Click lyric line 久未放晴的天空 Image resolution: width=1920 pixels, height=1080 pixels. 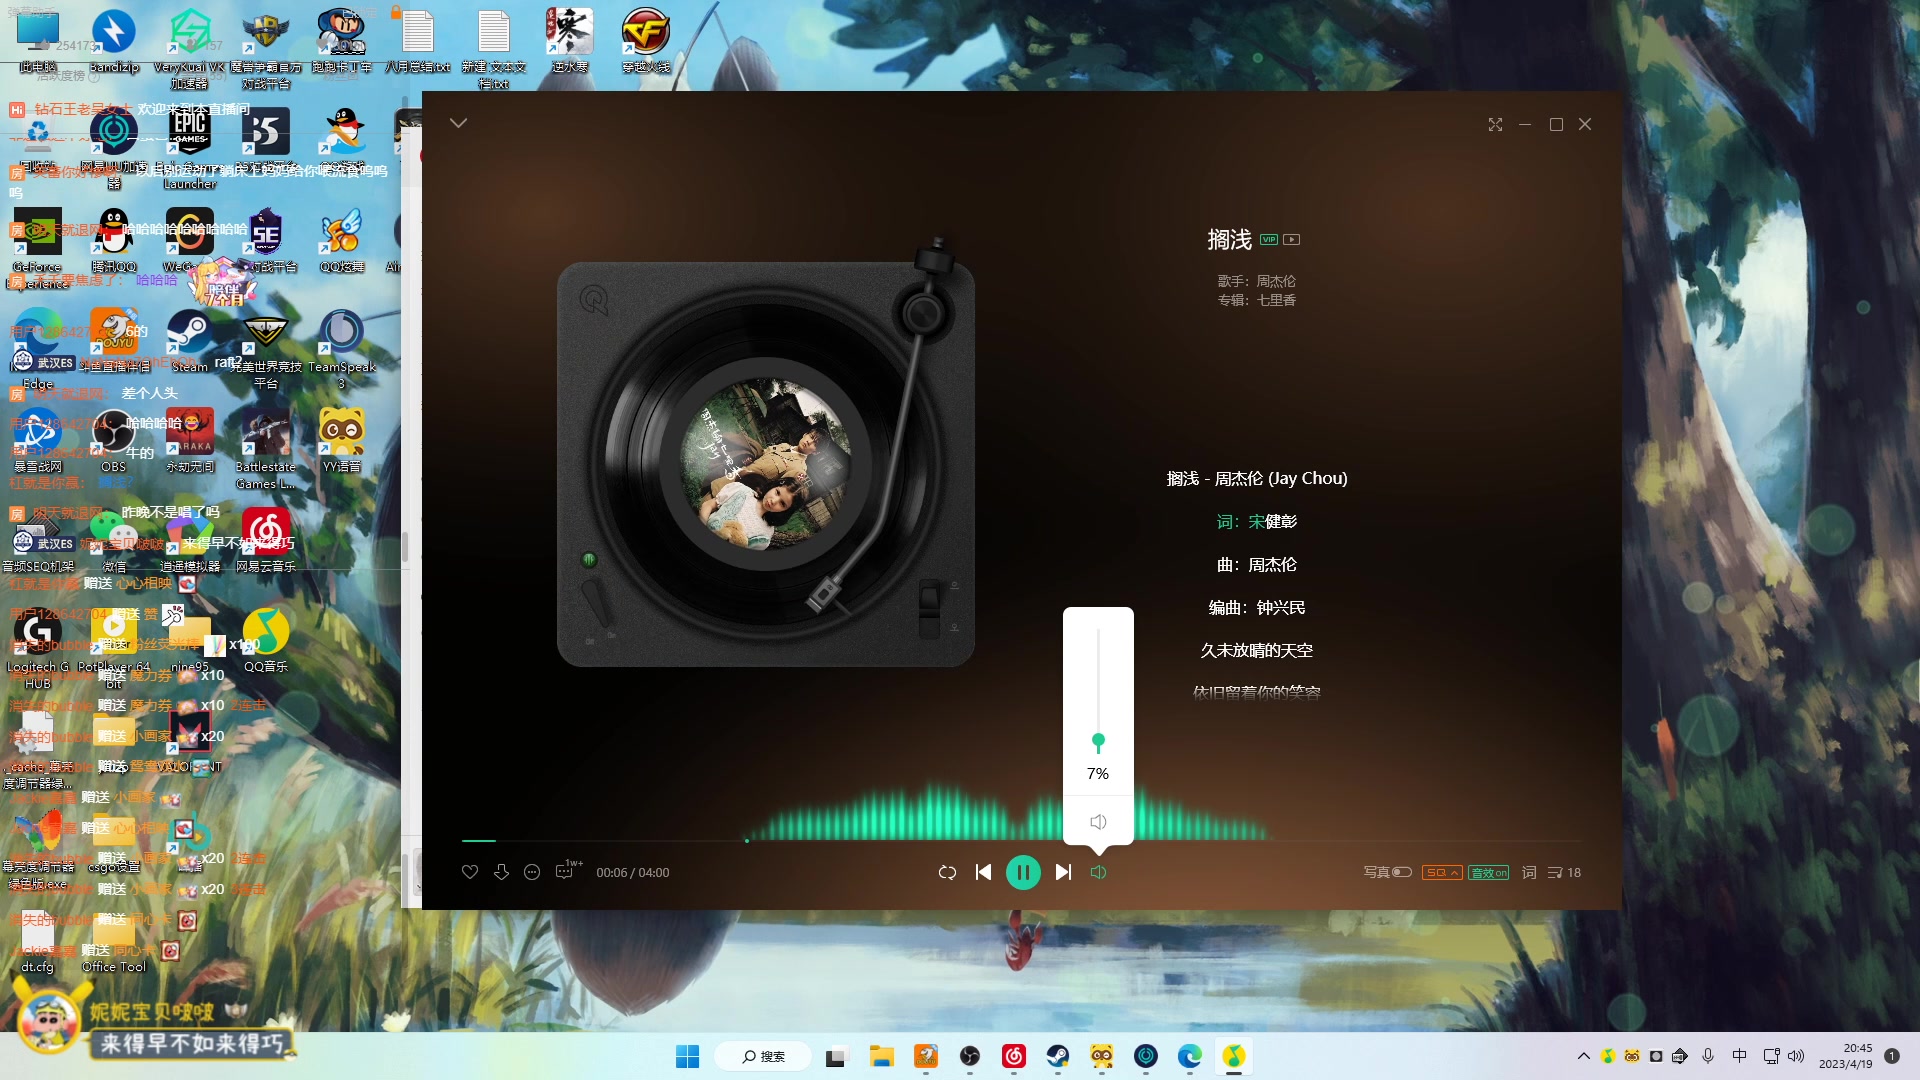coord(1257,650)
